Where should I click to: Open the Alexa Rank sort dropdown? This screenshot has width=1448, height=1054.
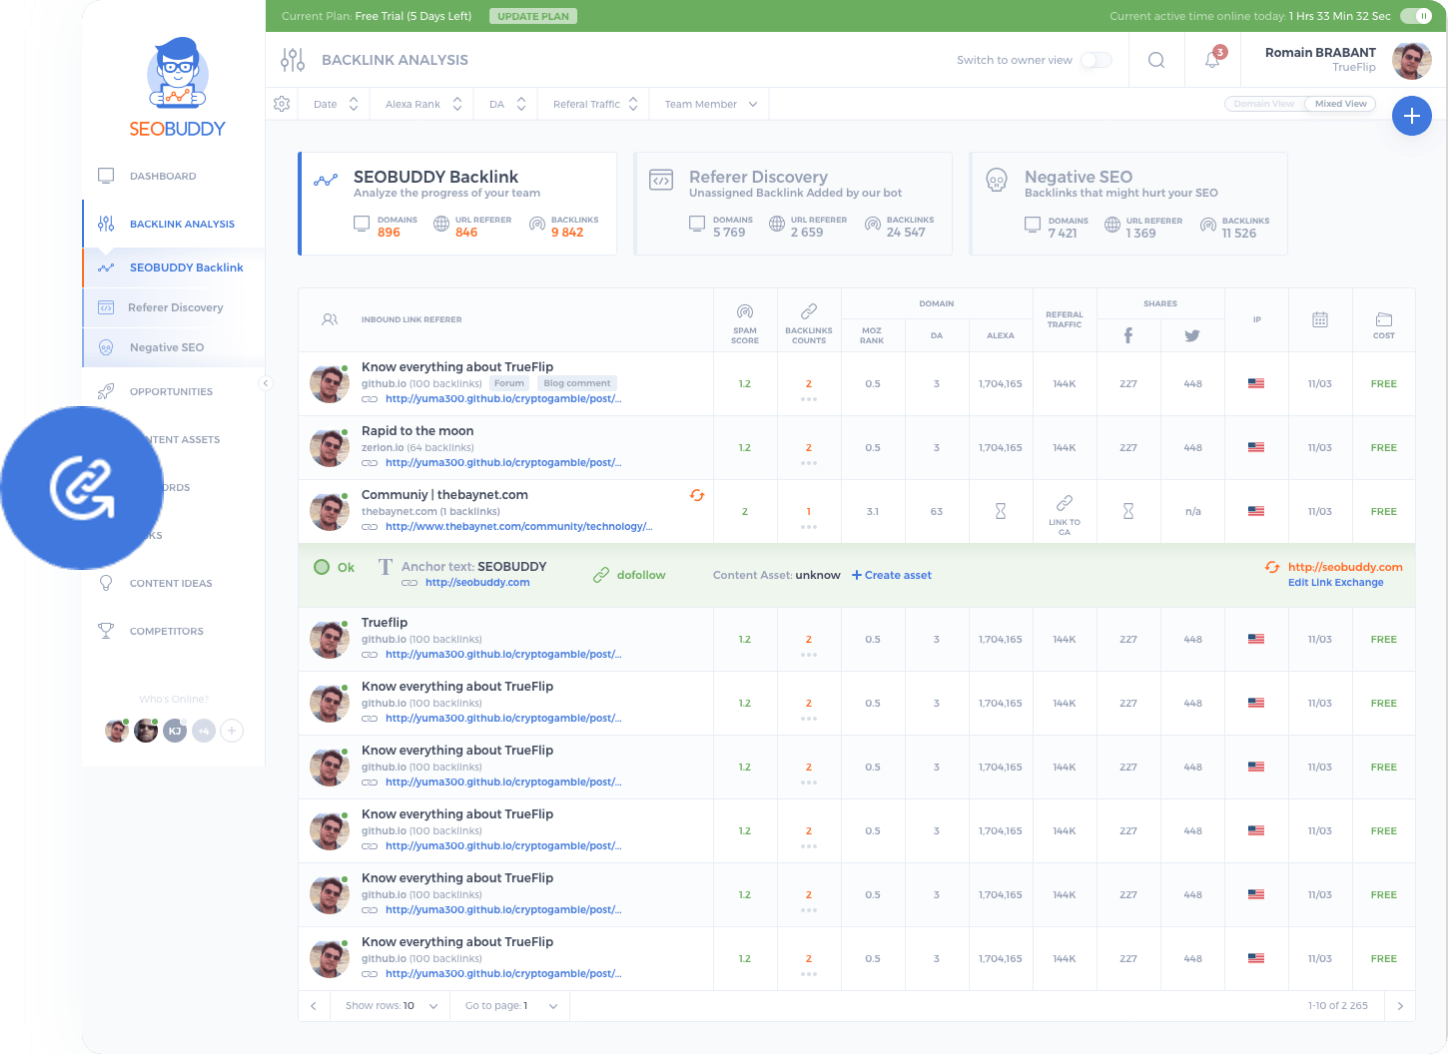423,104
